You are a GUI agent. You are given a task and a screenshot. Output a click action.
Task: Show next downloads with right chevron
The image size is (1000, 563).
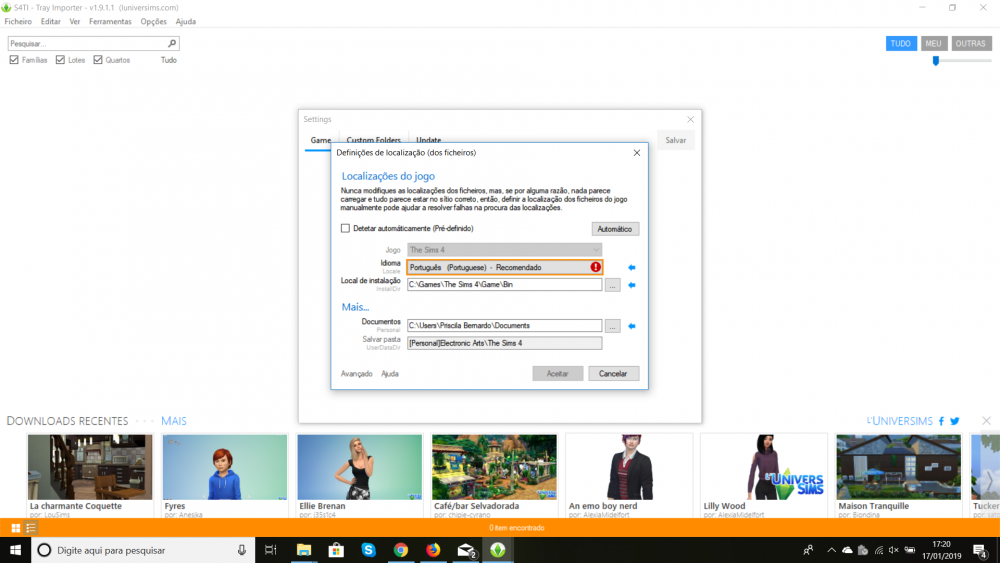pyautogui.click(x=990, y=481)
